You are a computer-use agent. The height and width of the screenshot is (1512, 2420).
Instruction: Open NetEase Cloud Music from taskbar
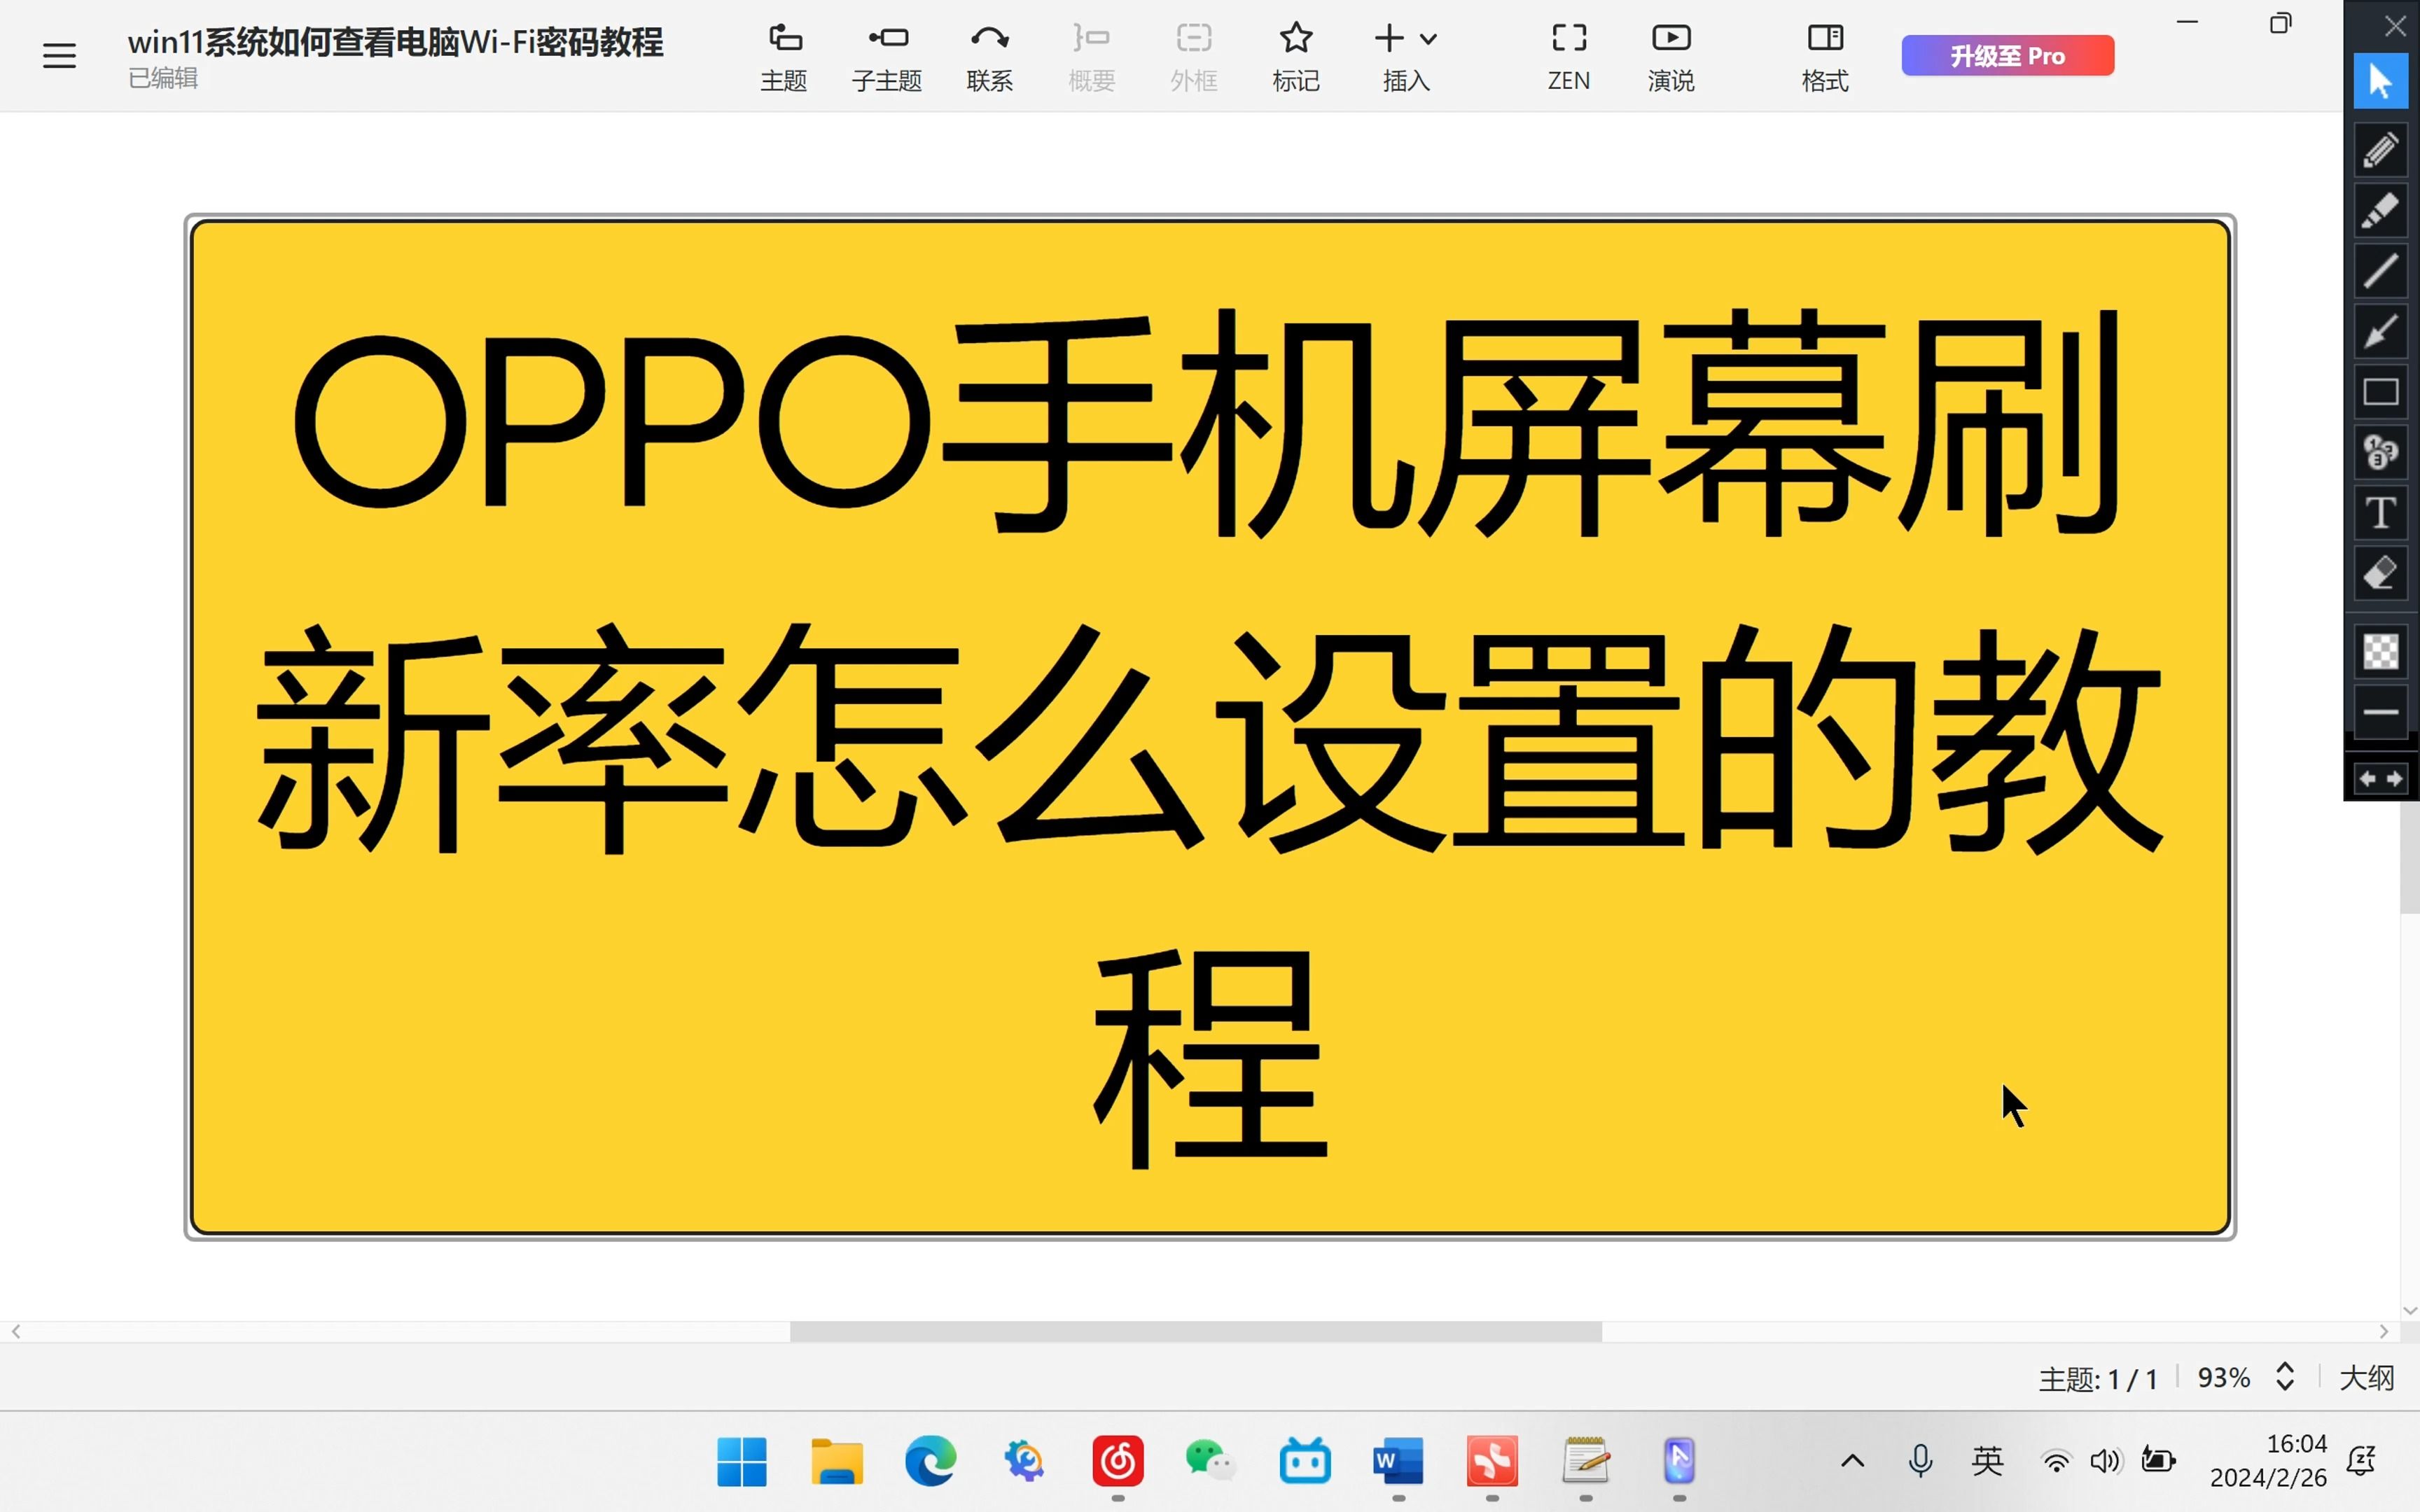(1118, 1462)
